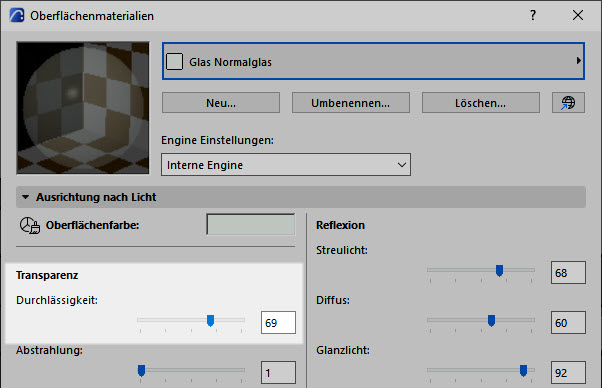Click the Archicad app icon in title bar

(x=17, y=16)
